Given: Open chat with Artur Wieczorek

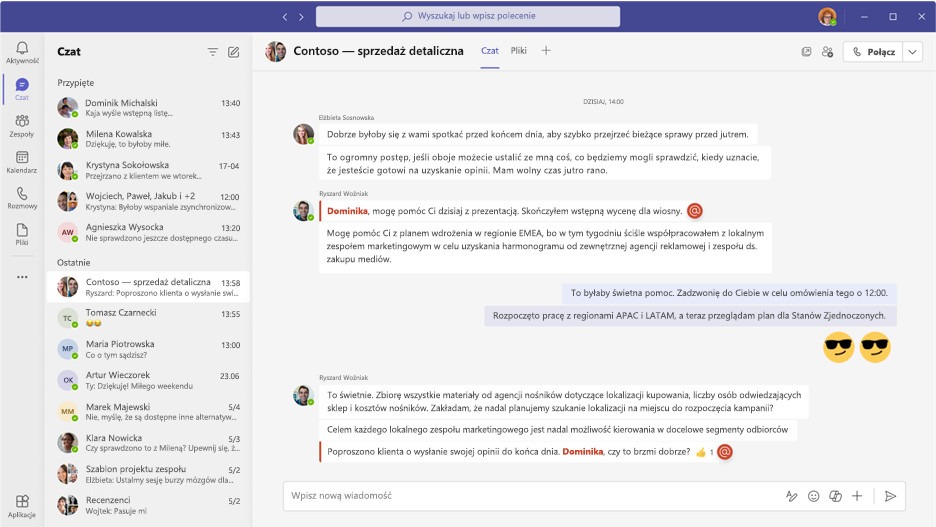Looking at the screenshot, I should coord(148,380).
